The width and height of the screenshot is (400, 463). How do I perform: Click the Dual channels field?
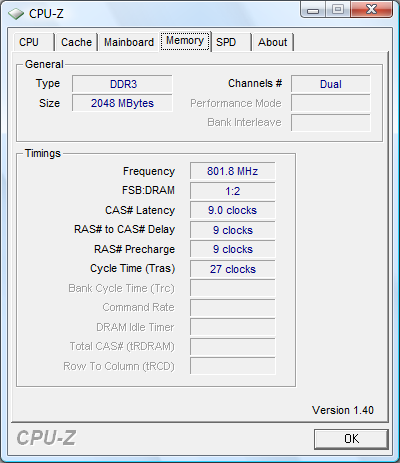point(331,84)
